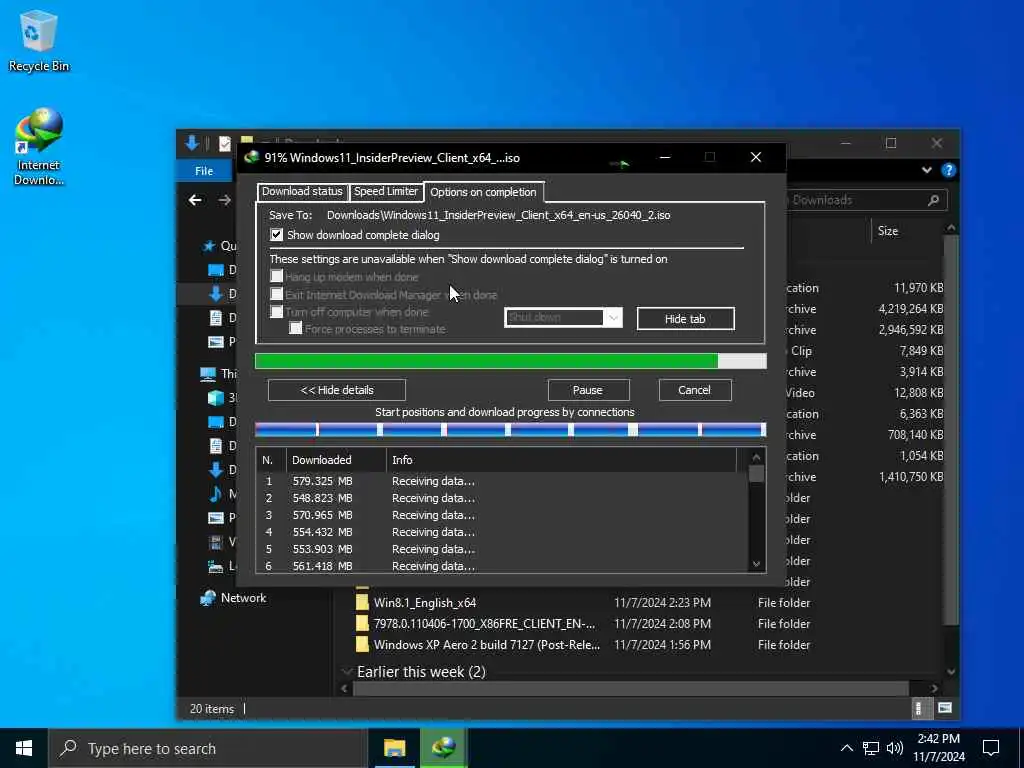This screenshot has height=768, width=1024.
Task: Click the Explorer back arrow
Action: click(x=195, y=200)
